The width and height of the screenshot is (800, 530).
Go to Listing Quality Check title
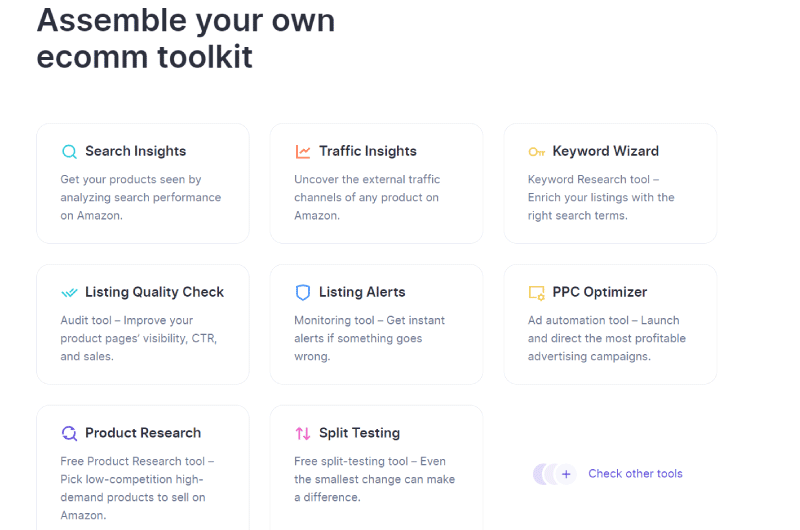tap(155, 292)
